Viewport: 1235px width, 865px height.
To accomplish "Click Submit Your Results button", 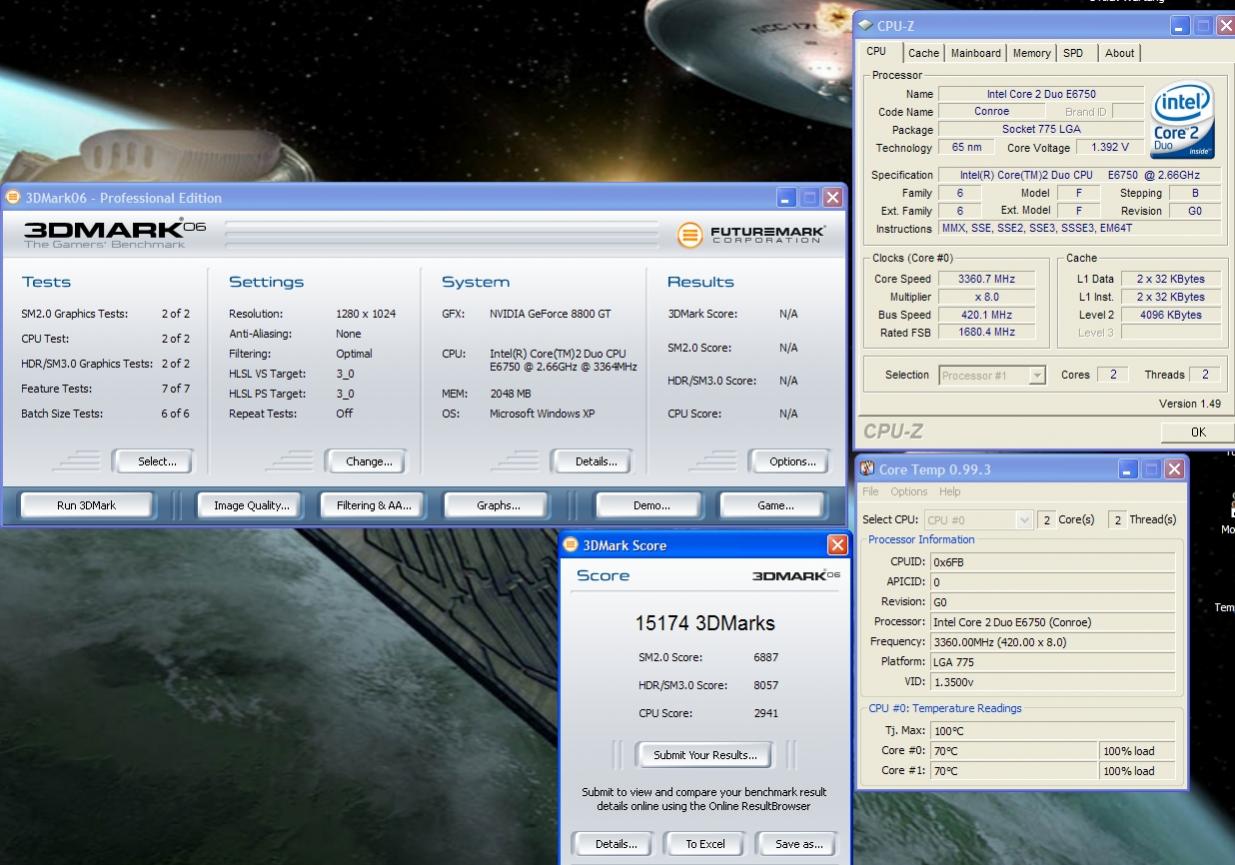I will coord(705,755).
